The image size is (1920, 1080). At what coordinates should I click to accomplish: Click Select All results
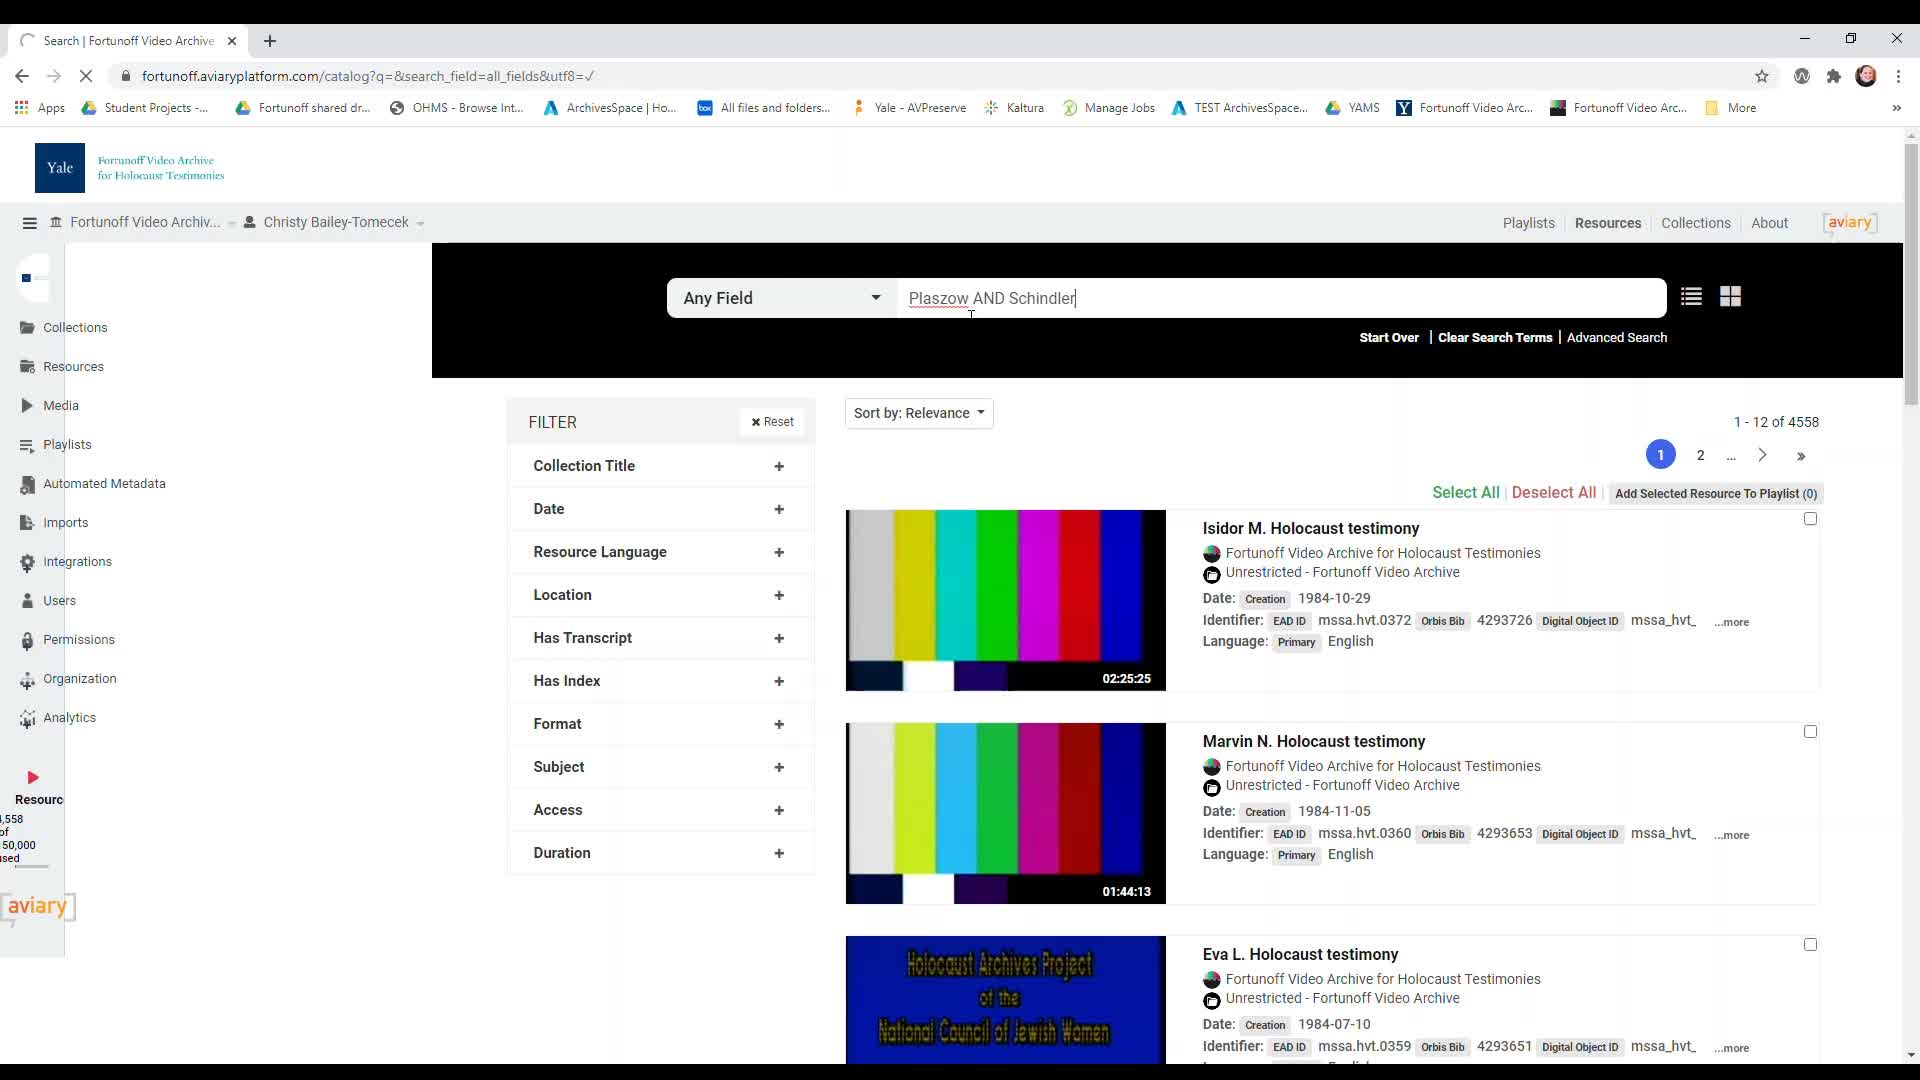pyautogui.click(x=1465, y=493)
